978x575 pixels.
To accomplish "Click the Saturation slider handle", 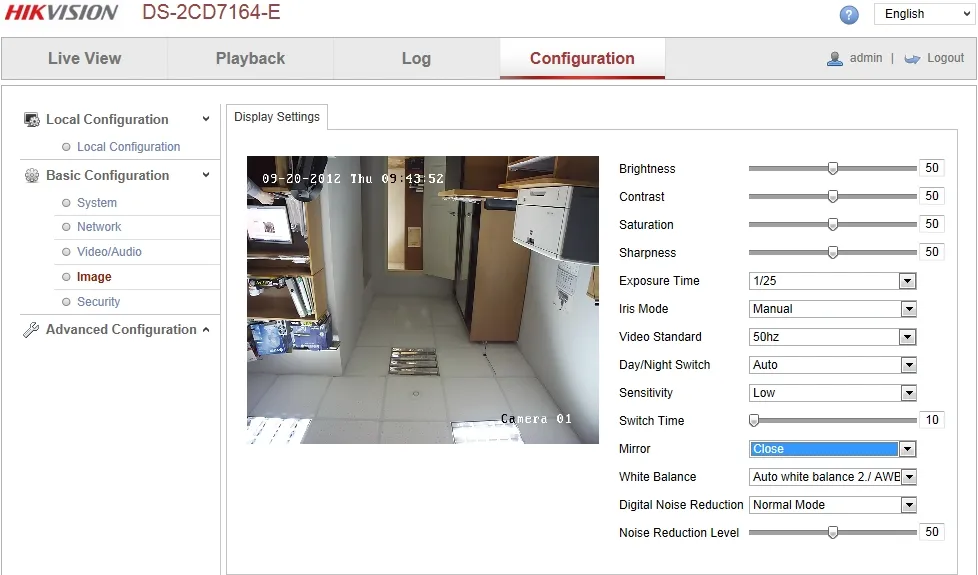I will click(833, 225).
